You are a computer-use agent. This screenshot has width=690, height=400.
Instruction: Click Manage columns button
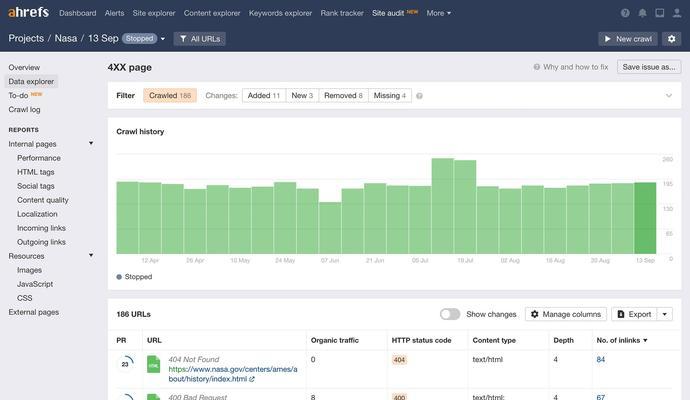[x=566, y=314]
